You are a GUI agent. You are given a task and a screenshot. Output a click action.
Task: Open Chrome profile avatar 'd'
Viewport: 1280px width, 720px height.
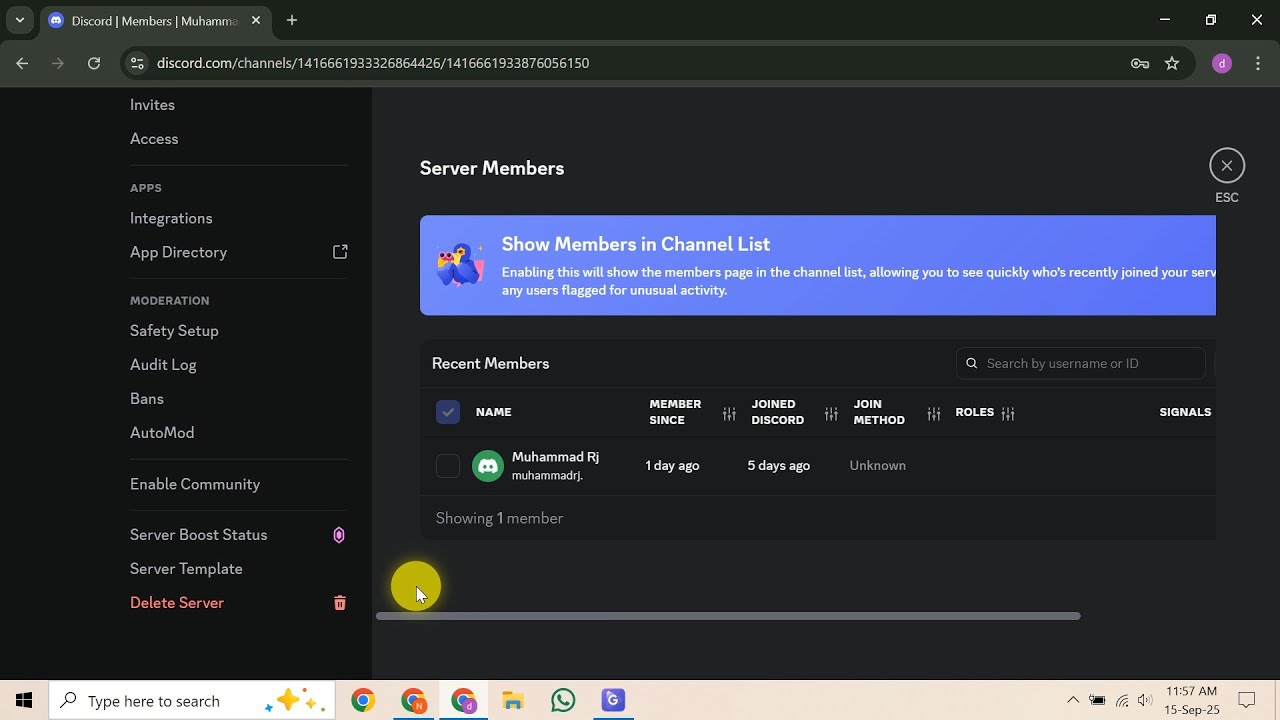click(x=1221, y=63)
